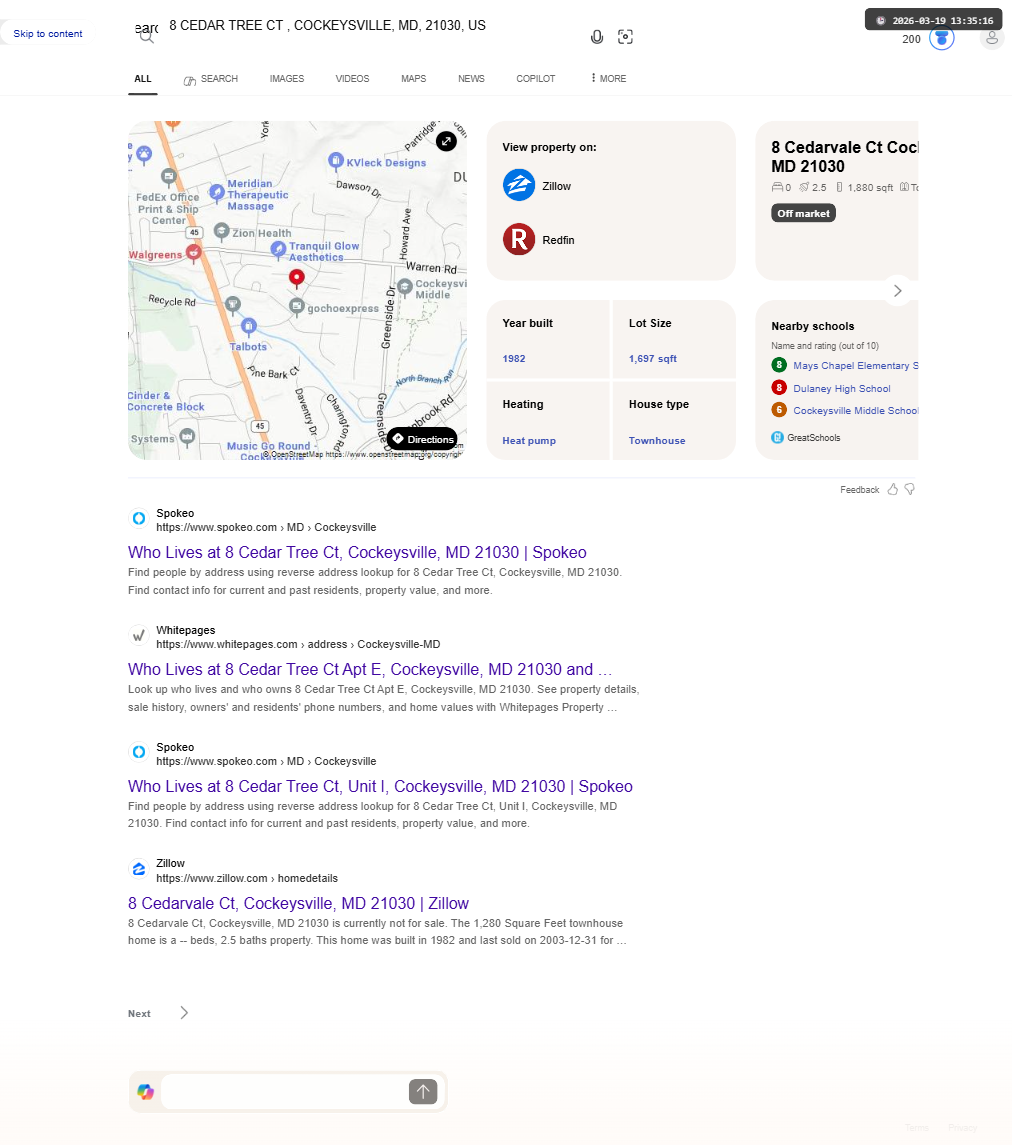Open the rewards medal icon
This screenshot has height=1145, width=1012.
[942, 38]
